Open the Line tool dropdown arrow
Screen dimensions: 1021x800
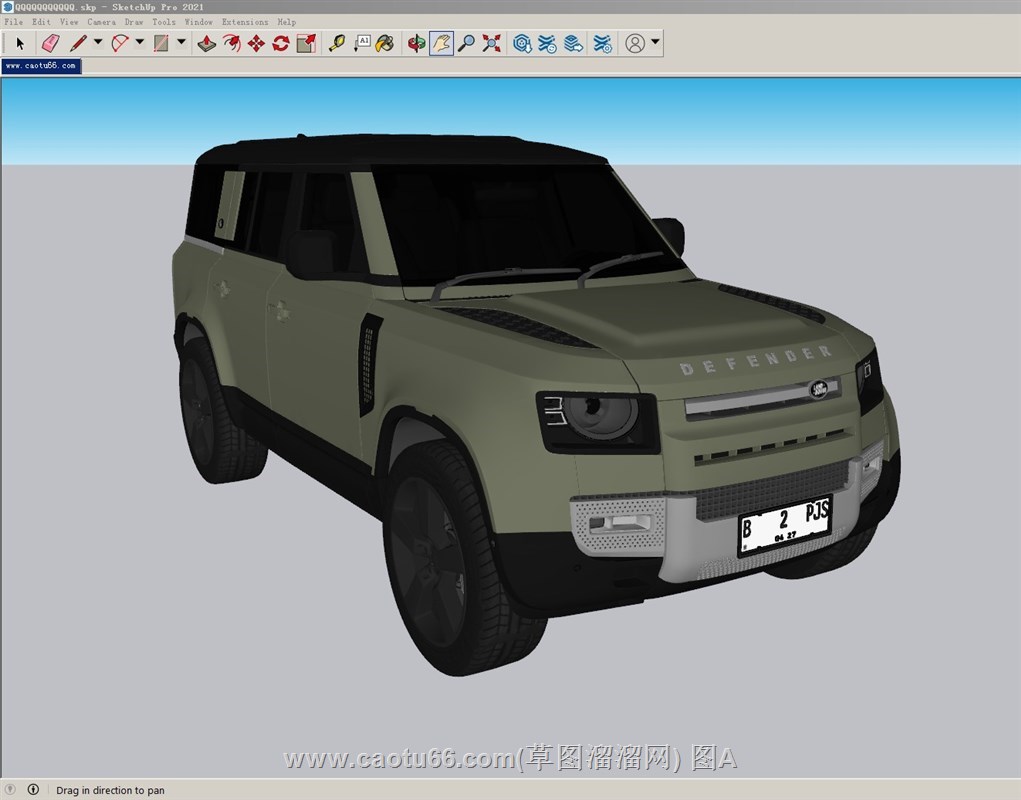[98, 42]
